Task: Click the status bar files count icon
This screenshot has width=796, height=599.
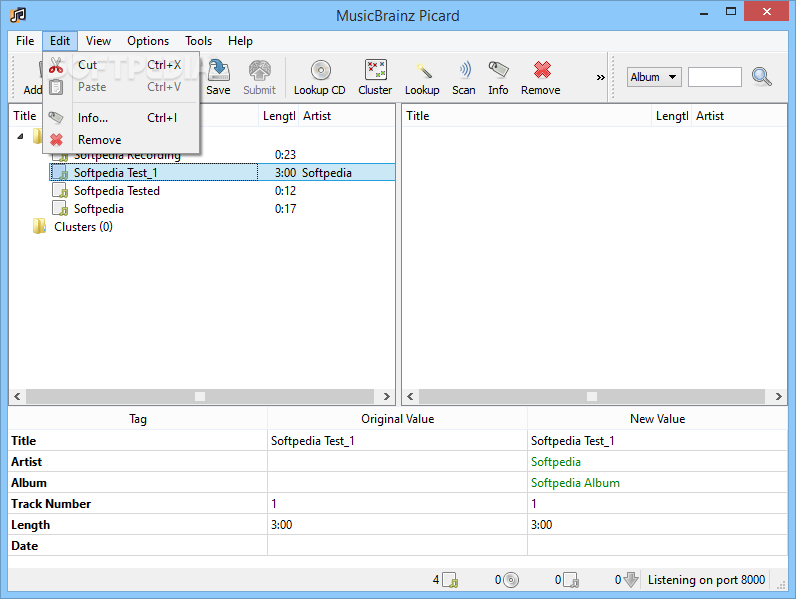Action: 450,580
